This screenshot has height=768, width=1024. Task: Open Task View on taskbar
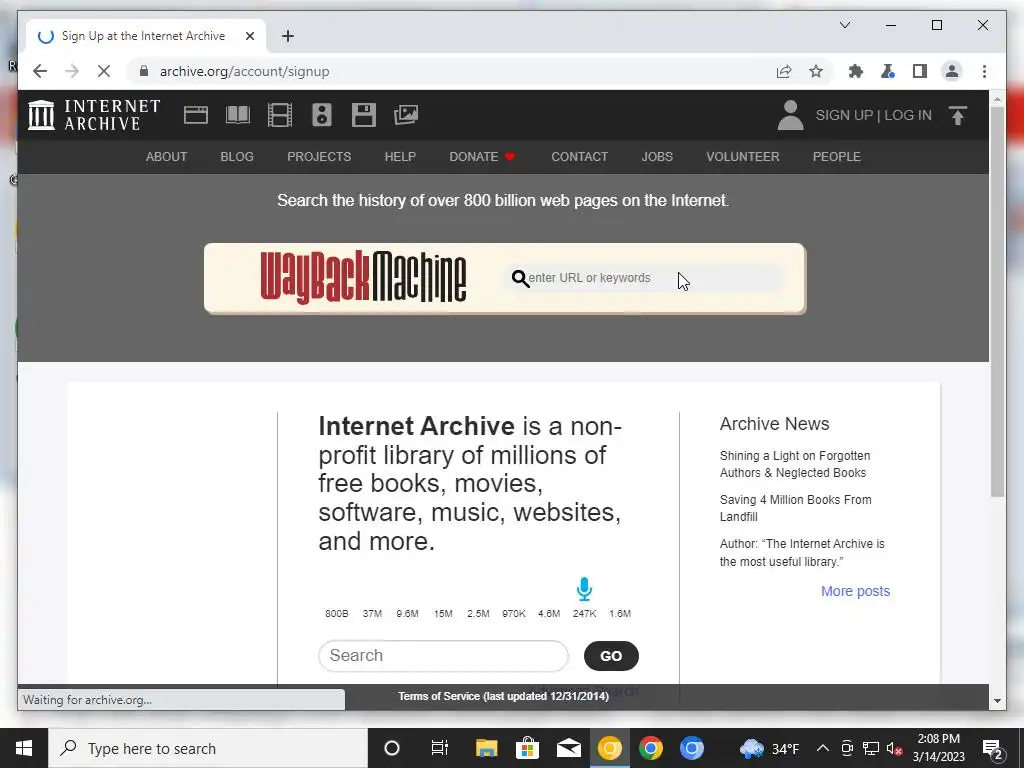440,748
